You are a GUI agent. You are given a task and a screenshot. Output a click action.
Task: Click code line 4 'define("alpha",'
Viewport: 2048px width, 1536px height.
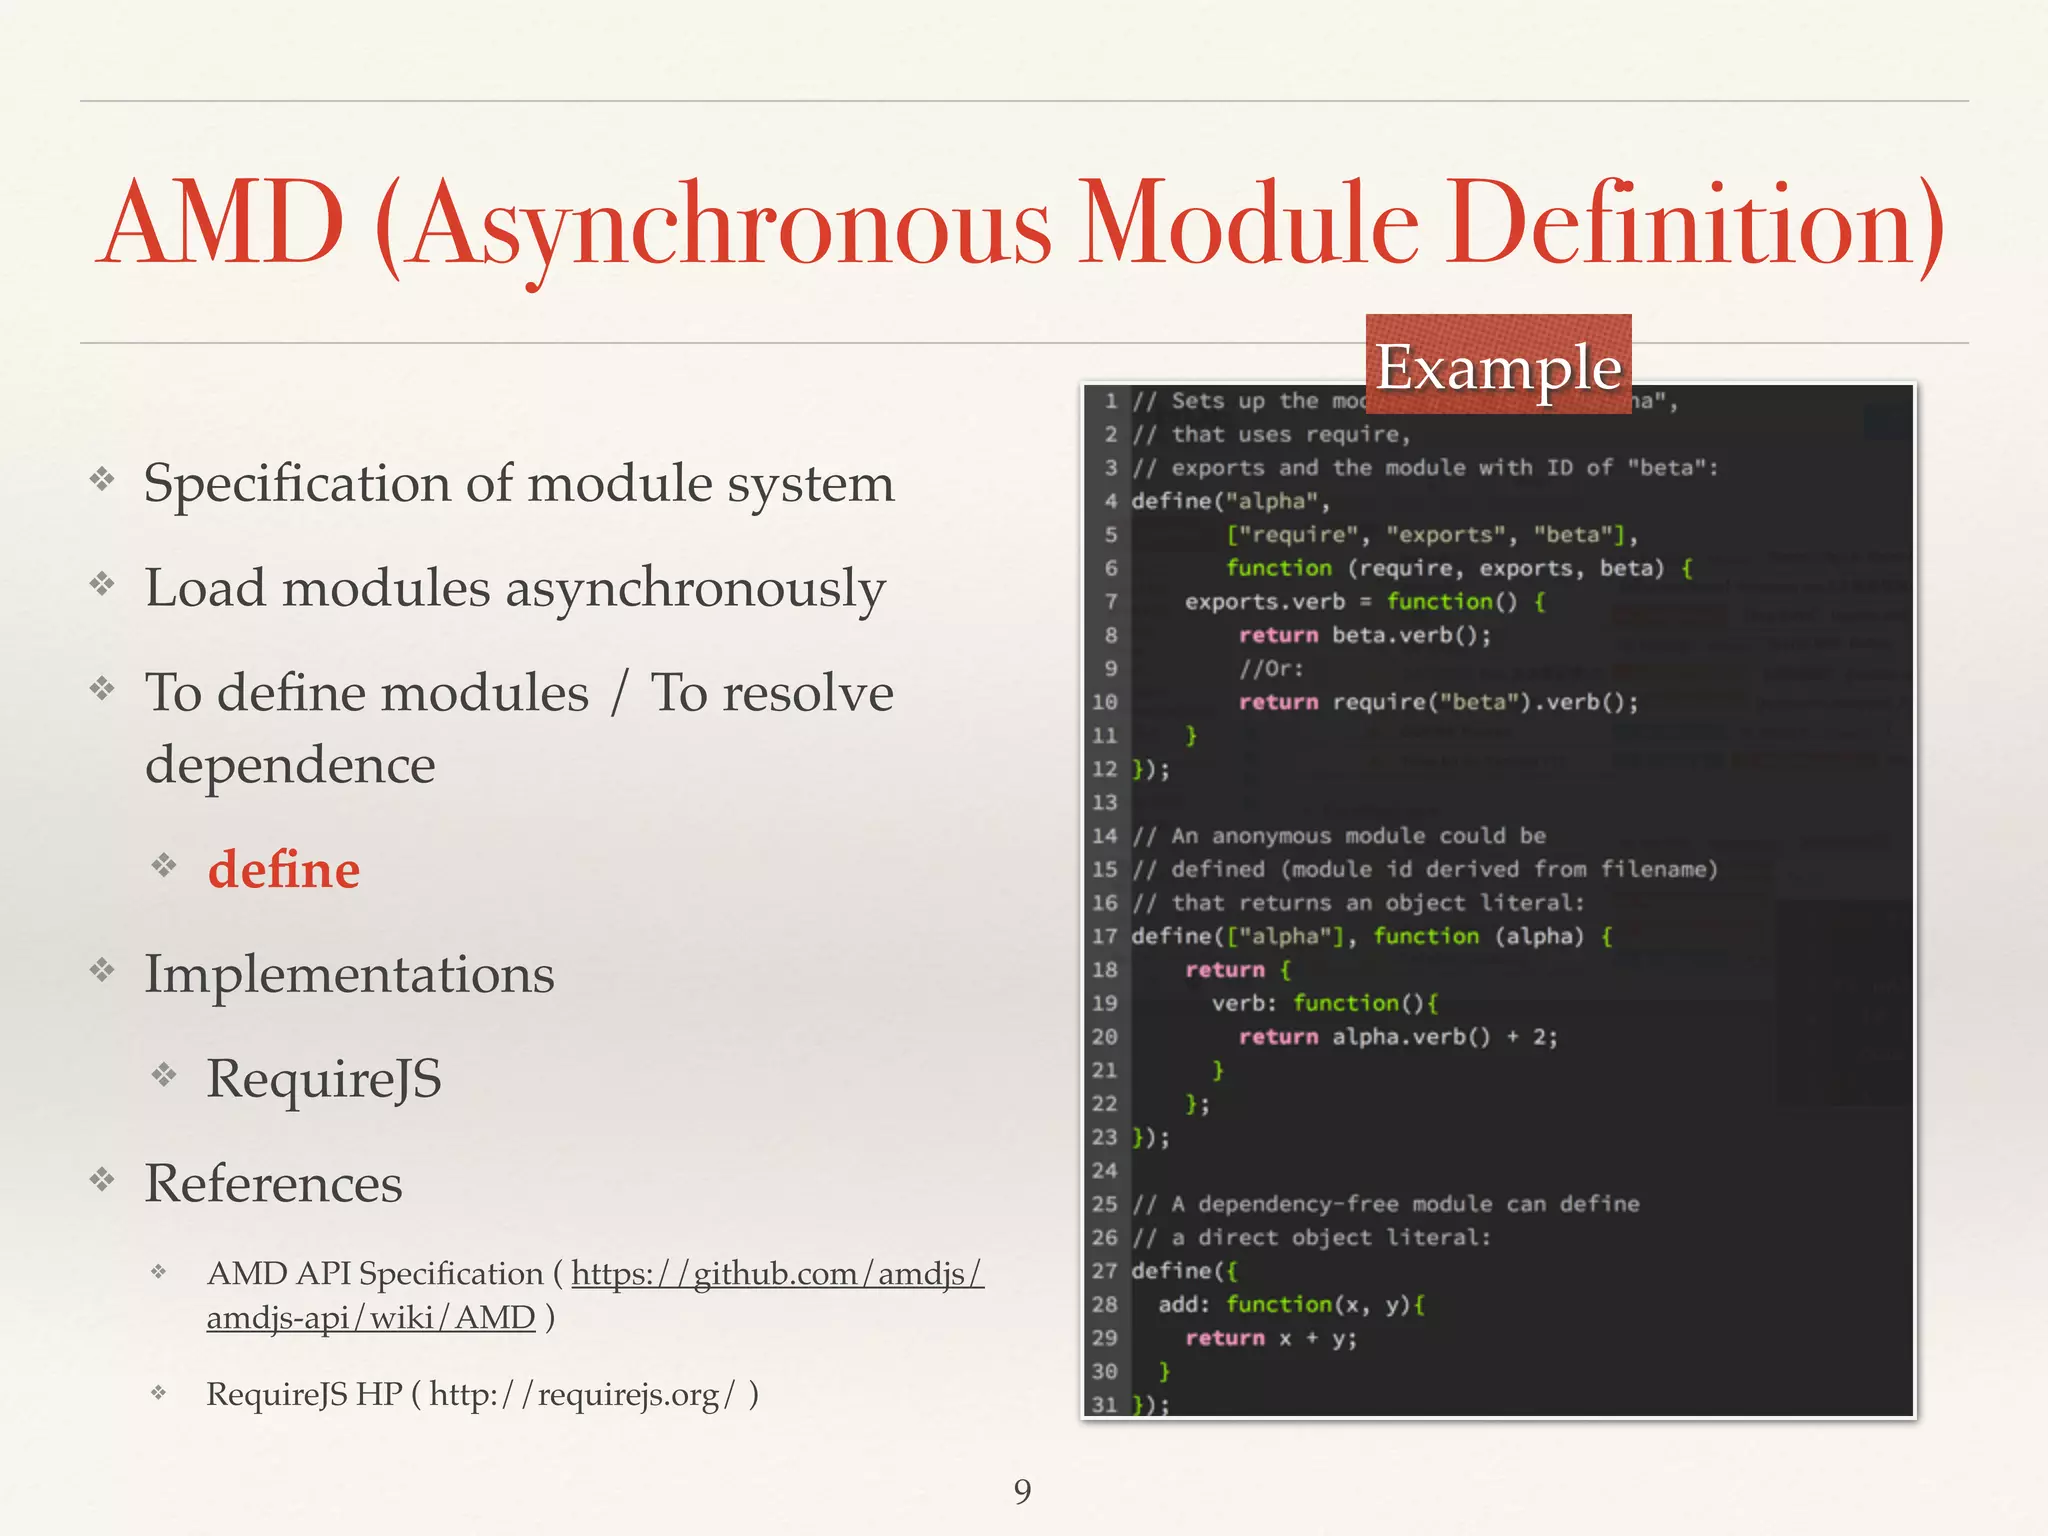(x=1231, y=501)
